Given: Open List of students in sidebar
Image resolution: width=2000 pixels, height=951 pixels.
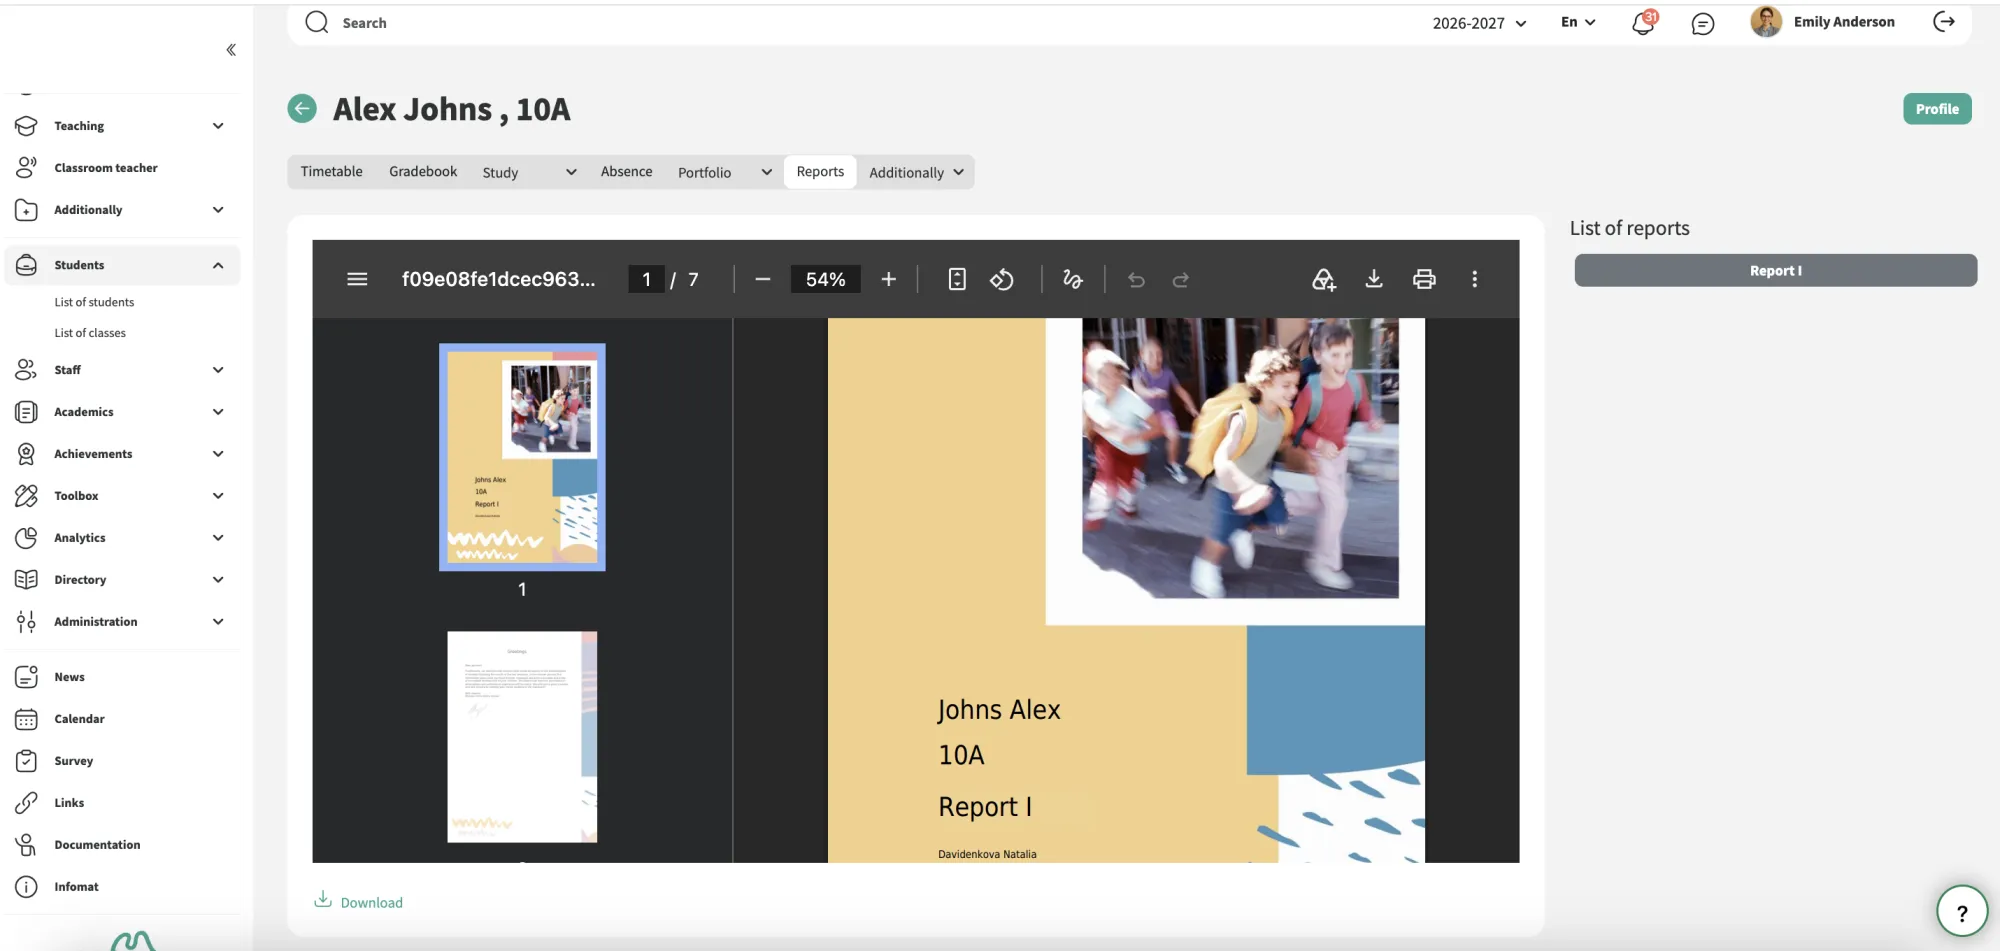Looking at the screenshot, I should [x=94, y=302].
